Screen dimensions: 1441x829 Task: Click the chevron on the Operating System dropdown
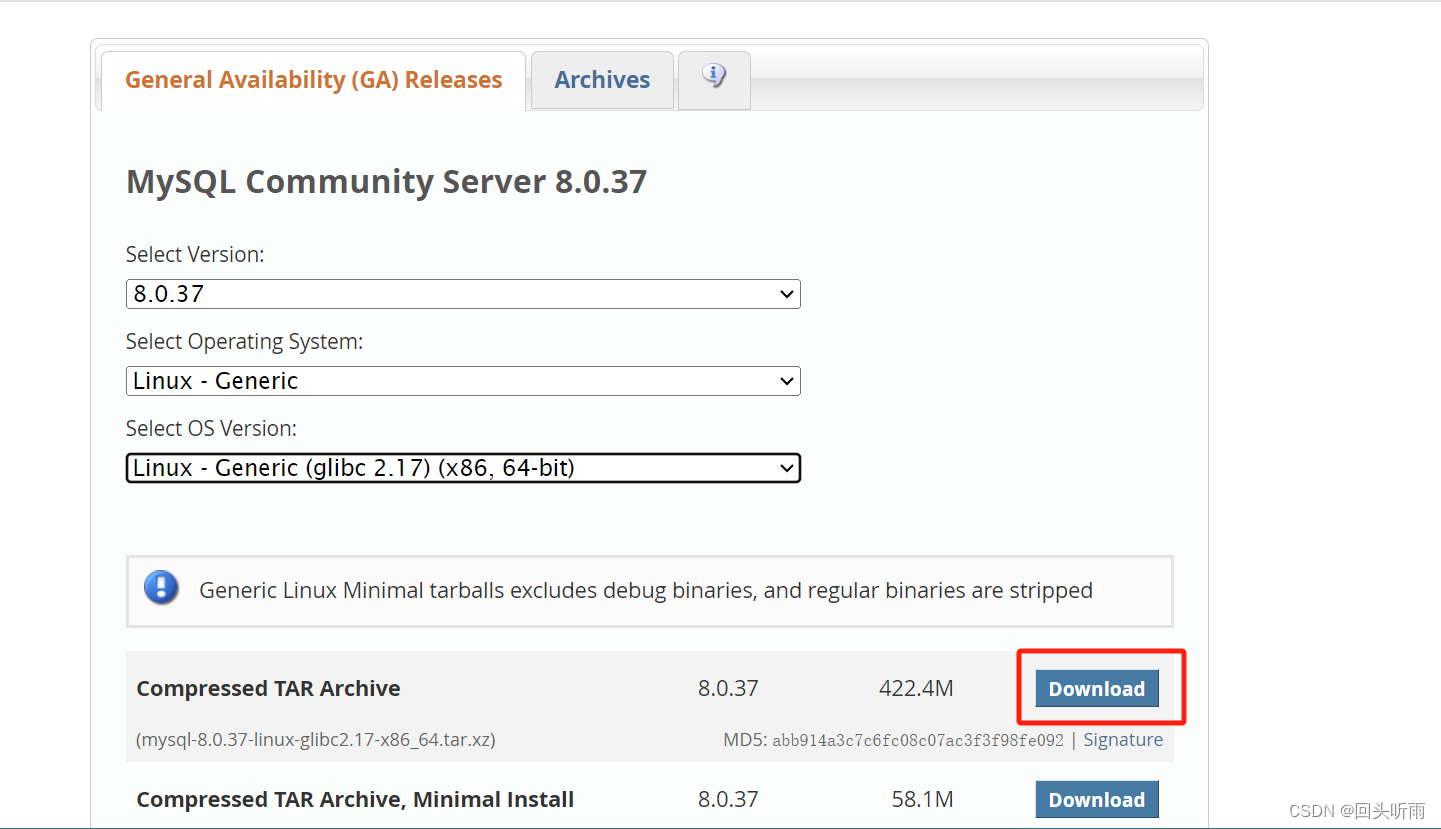(x=786, y=381)
